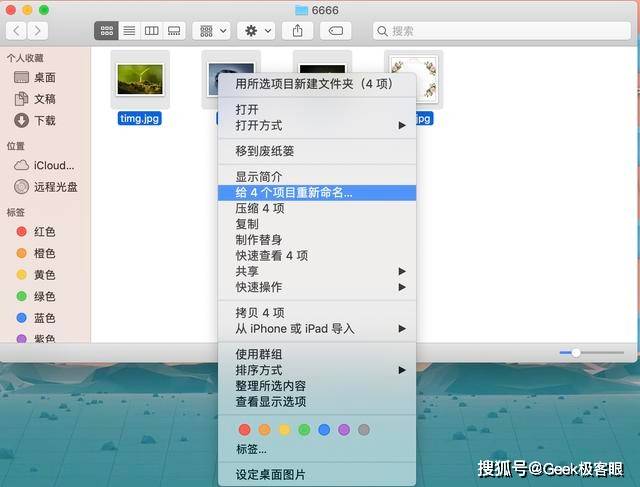Click the 远程光盘 disc icon

click(x=21, y=187)
